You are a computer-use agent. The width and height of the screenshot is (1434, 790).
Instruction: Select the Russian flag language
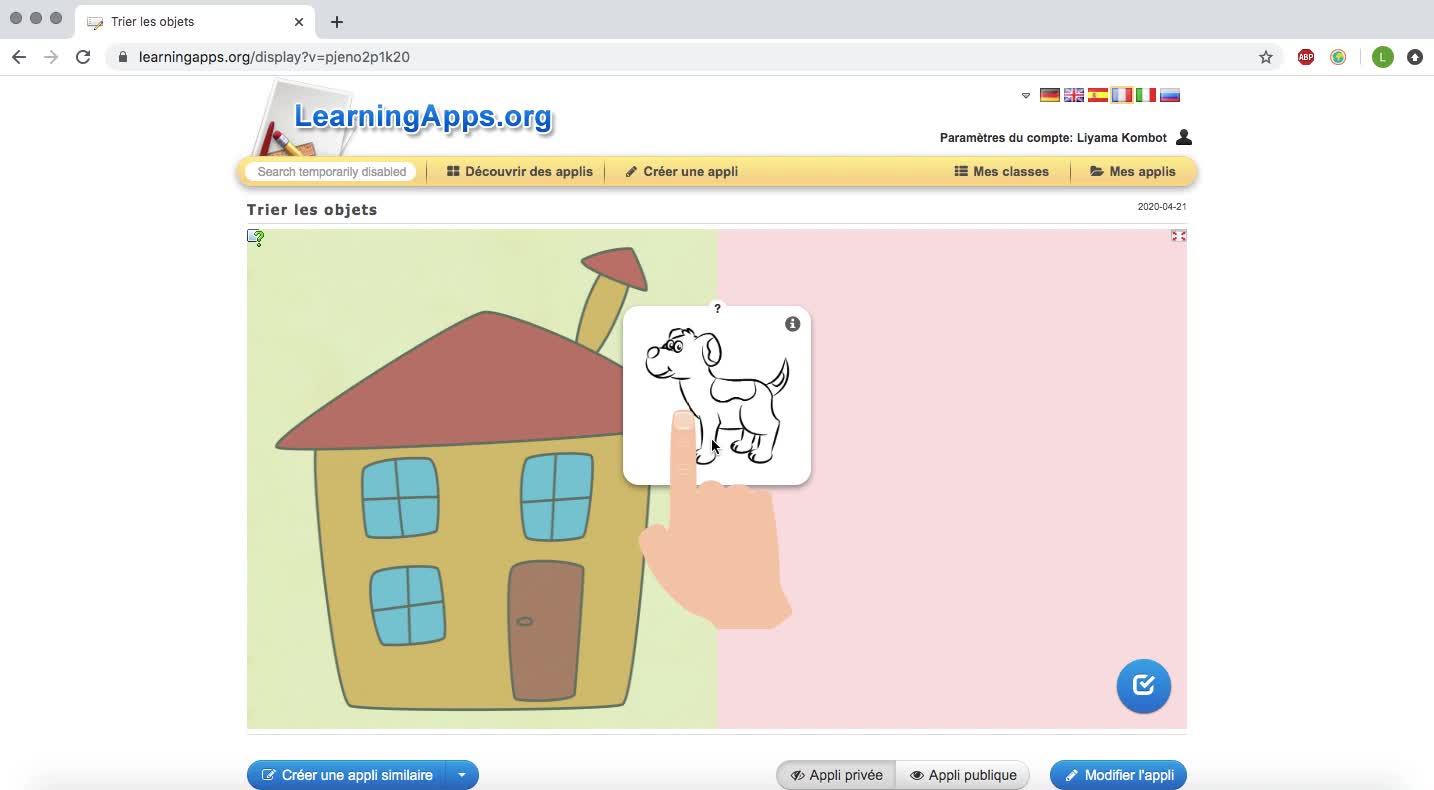[x=1170, y=96]
